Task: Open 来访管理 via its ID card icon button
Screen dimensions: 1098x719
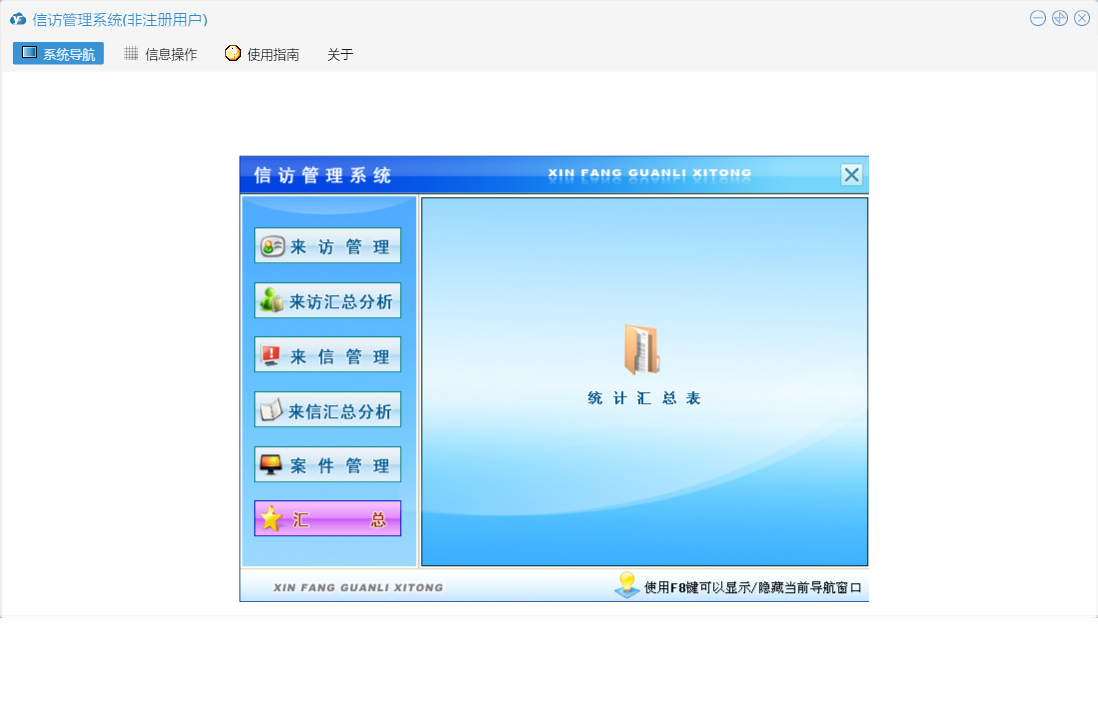Action: (x=328, y=246)
